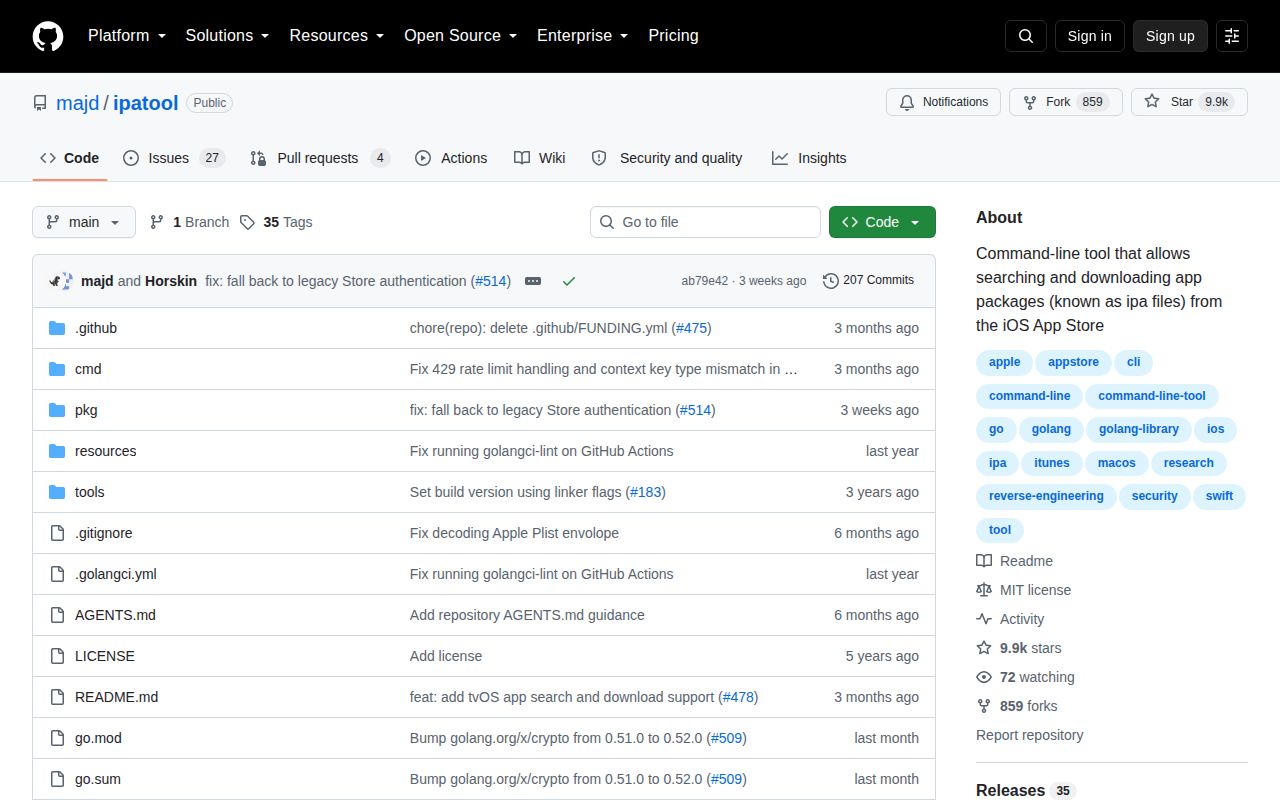Open the Insights tab
The height and width of the screenshot is (800, 1280).
pyautogui.click(x=809, y=158)
